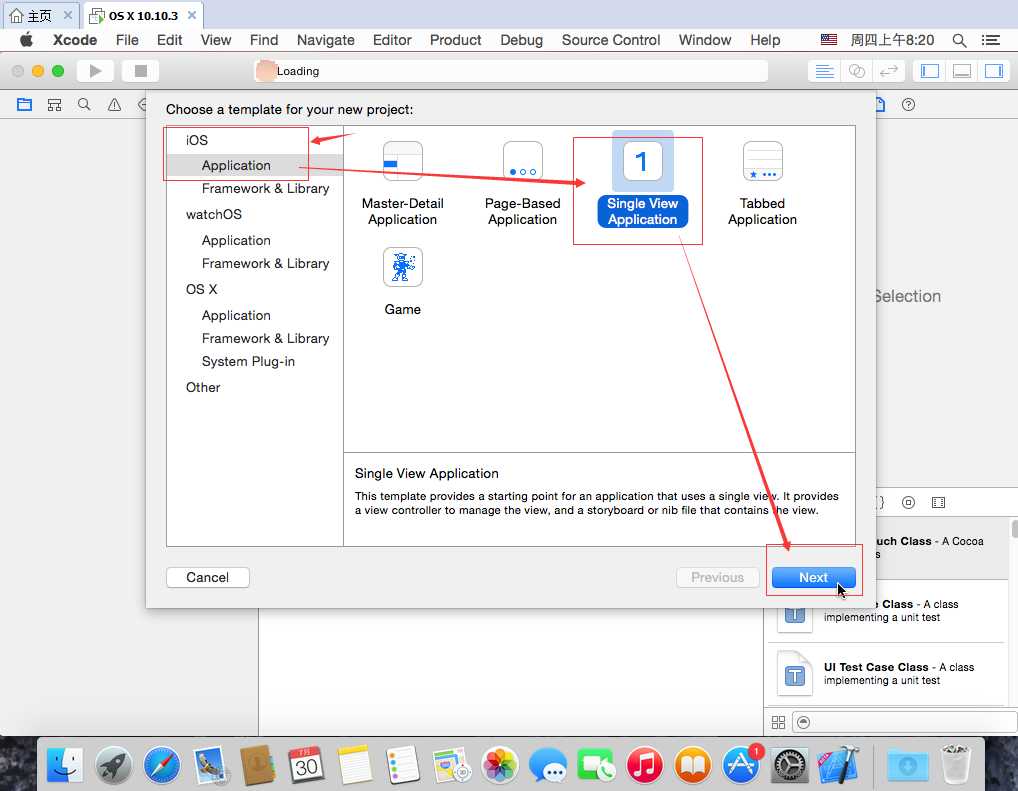Close the OS X 10.10.3 tab

192,15
